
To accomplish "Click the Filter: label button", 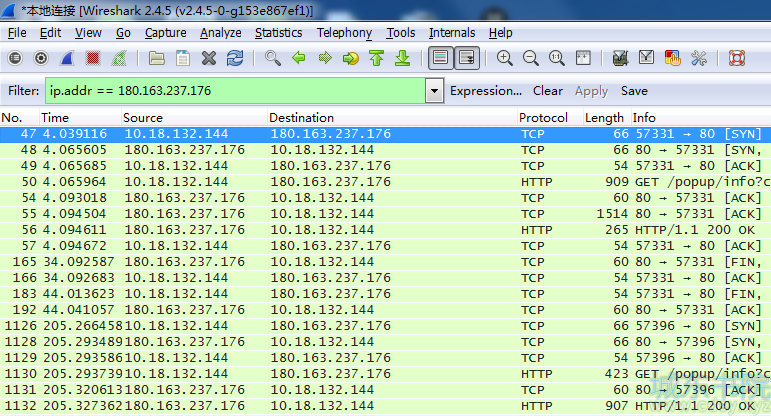I will (23, 91).
